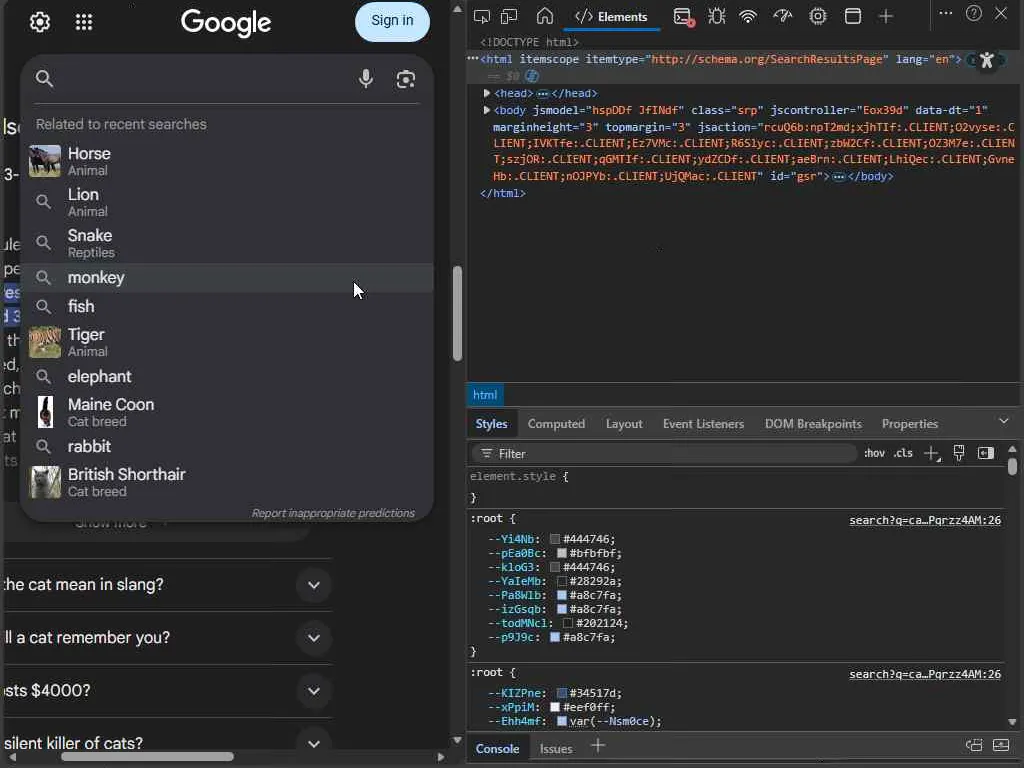Open the Network tool wifi icon
Viewport: 1024px width, 768px height.
[x=748, y=16]
